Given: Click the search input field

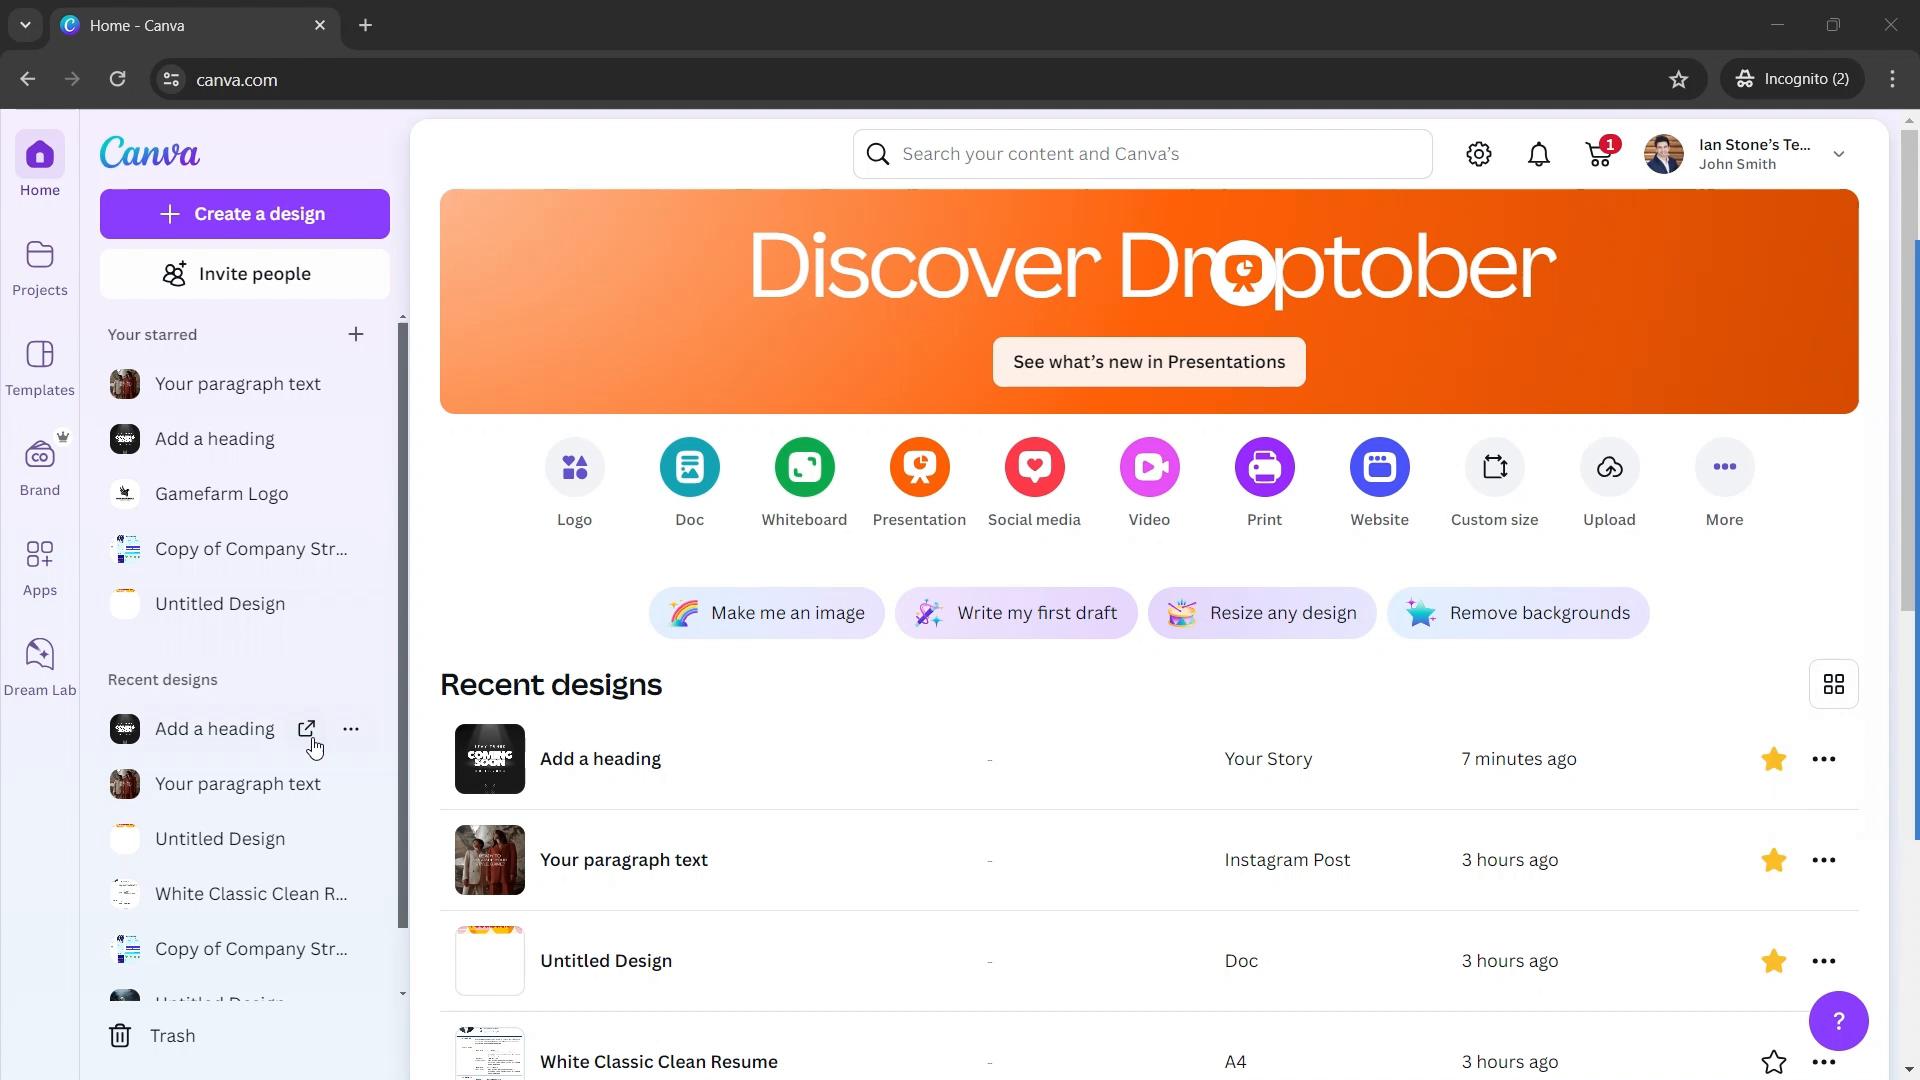Looking at the screenshot, I should (x=1143, y=154).
